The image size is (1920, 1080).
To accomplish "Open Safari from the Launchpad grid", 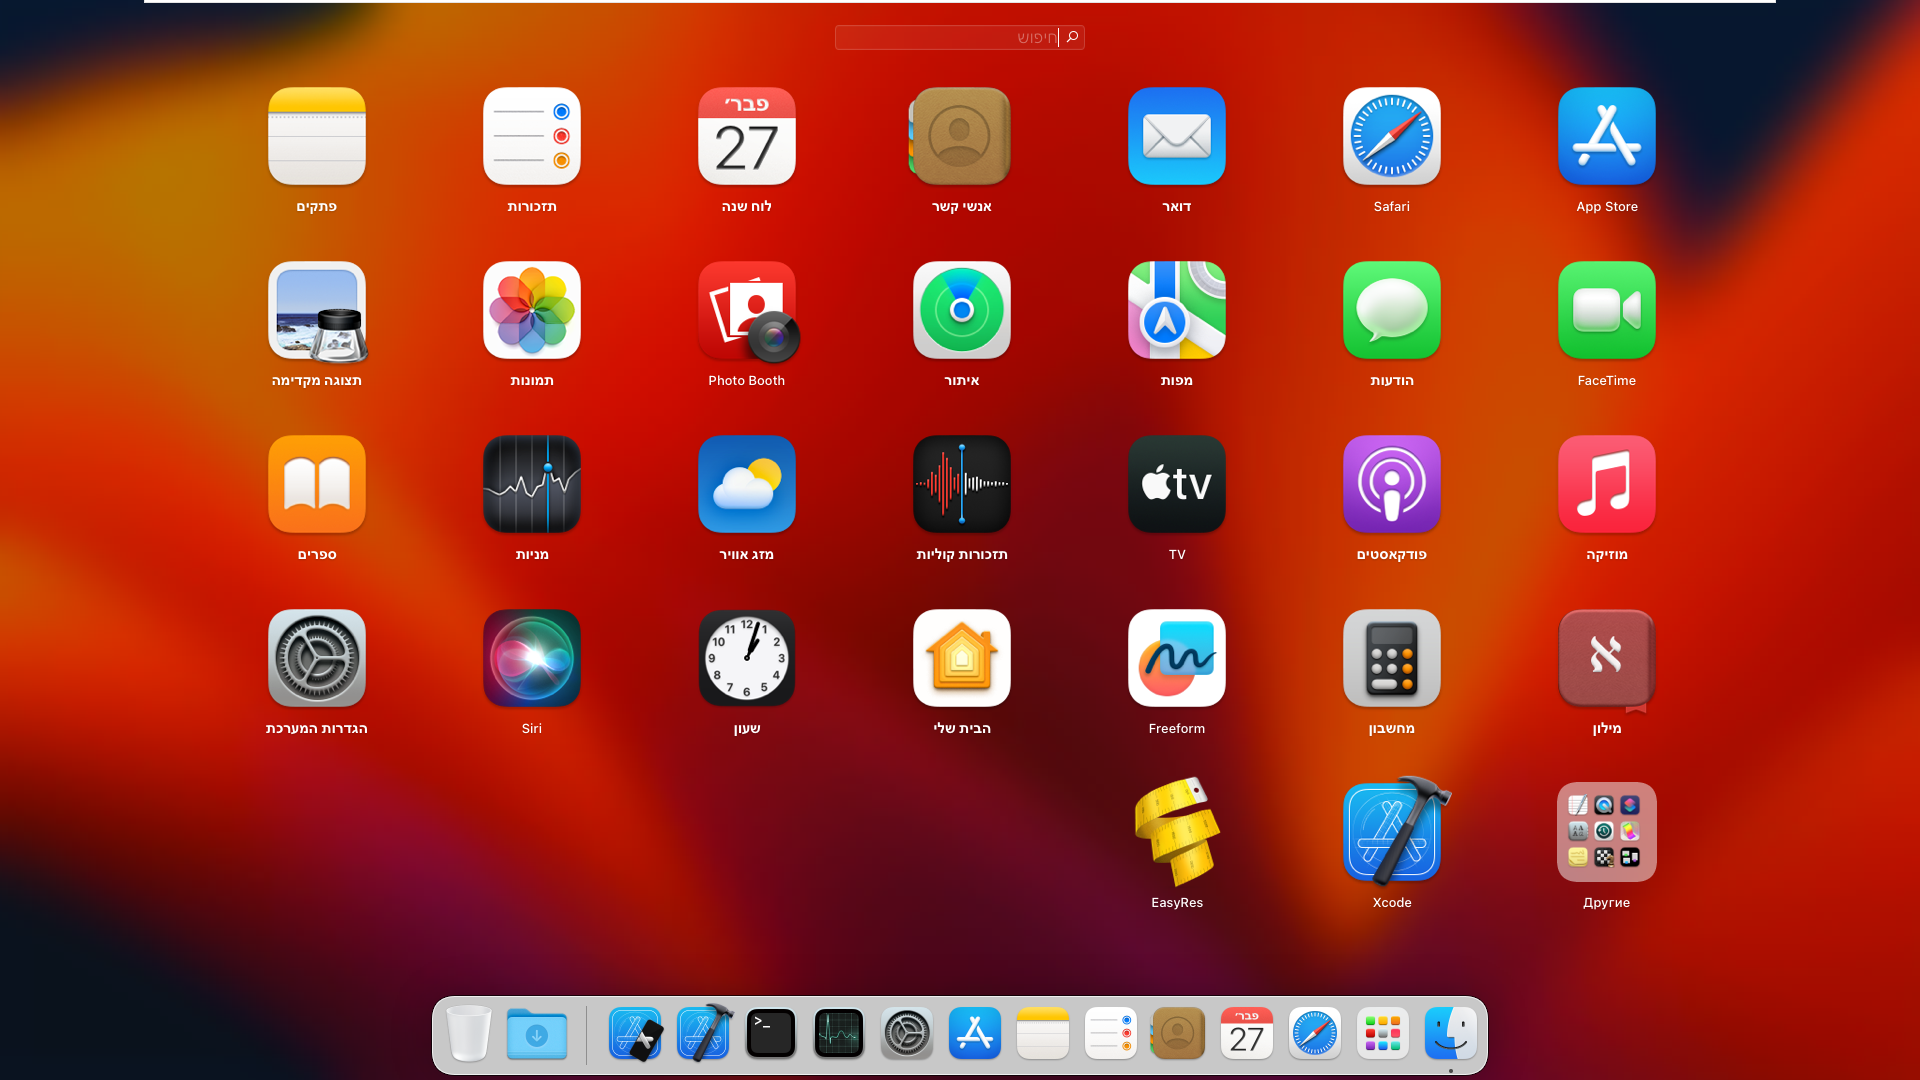I will [1392, 136].
